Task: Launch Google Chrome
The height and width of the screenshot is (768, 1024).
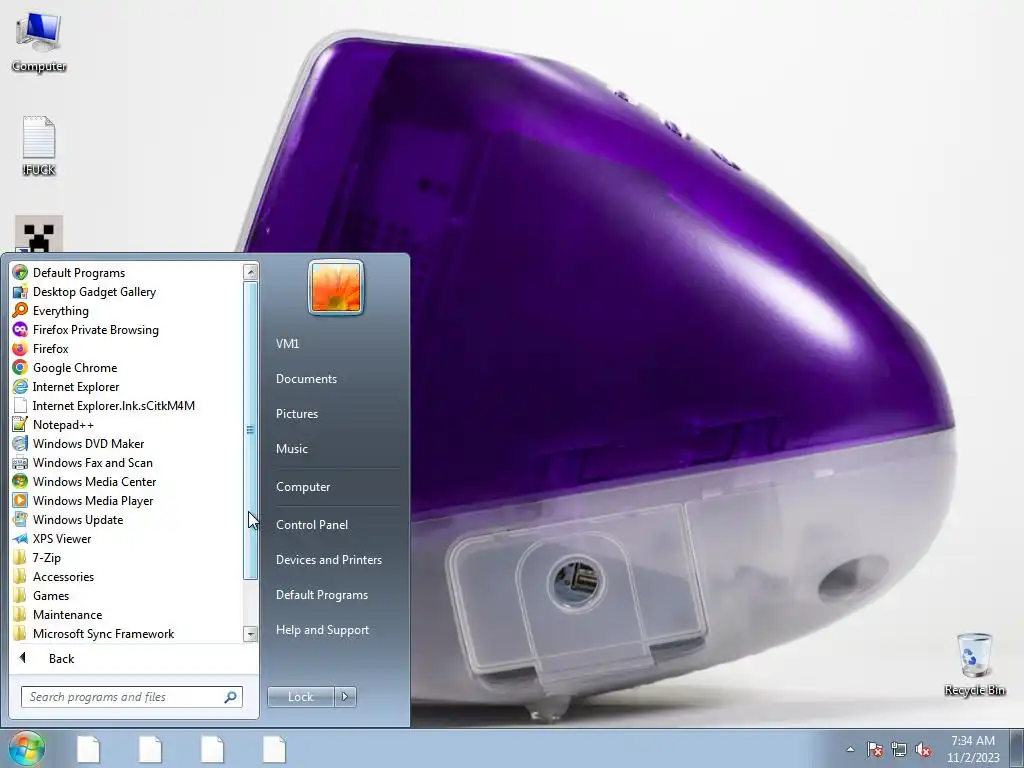Action: point(75,368)
